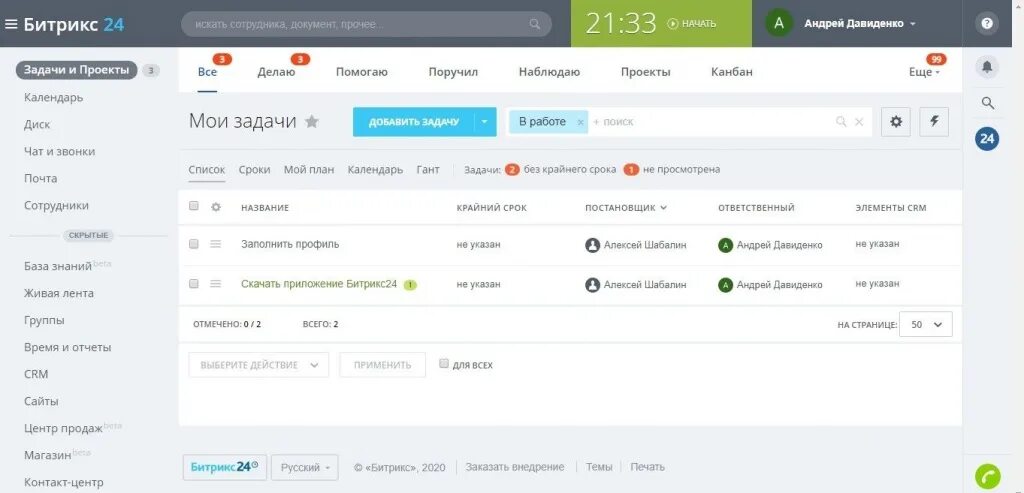Click the lightning bolt robots button
The image size is (1024, 493).
click(x=934, y=121)
